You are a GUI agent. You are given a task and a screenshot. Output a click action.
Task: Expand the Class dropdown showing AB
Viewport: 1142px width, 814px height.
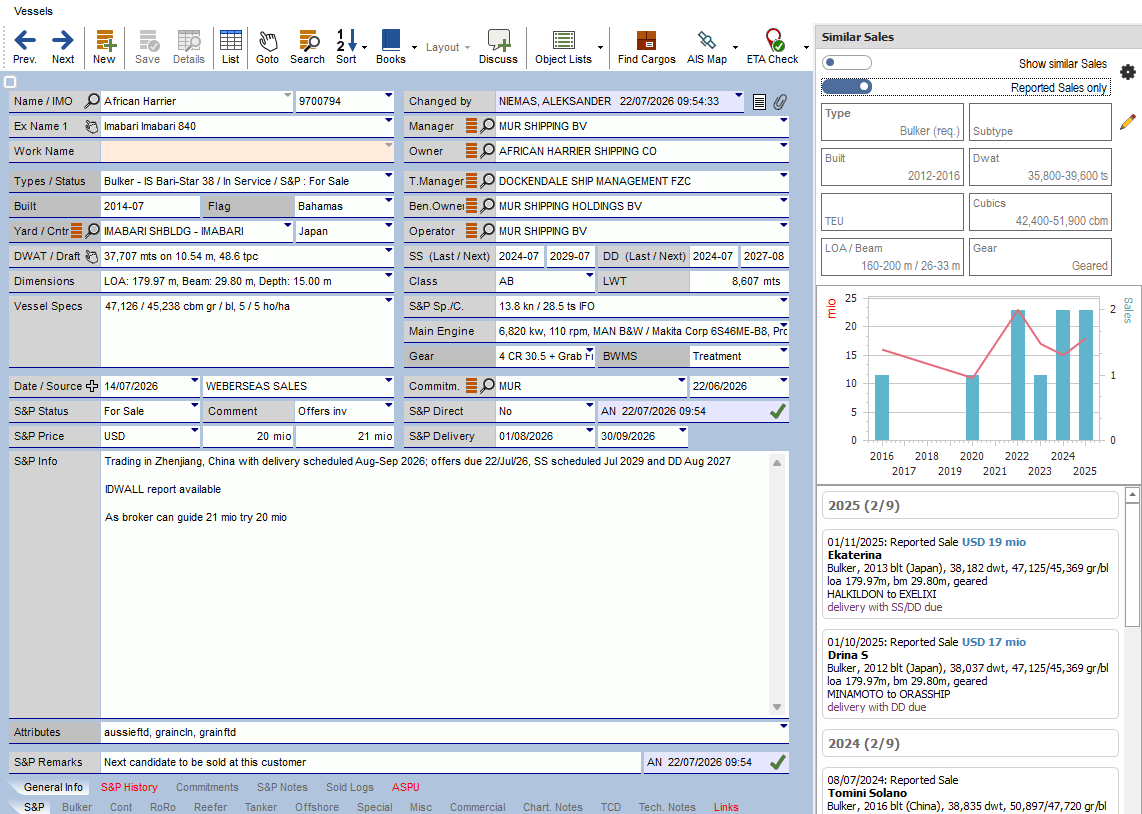[x=589, y=276]
